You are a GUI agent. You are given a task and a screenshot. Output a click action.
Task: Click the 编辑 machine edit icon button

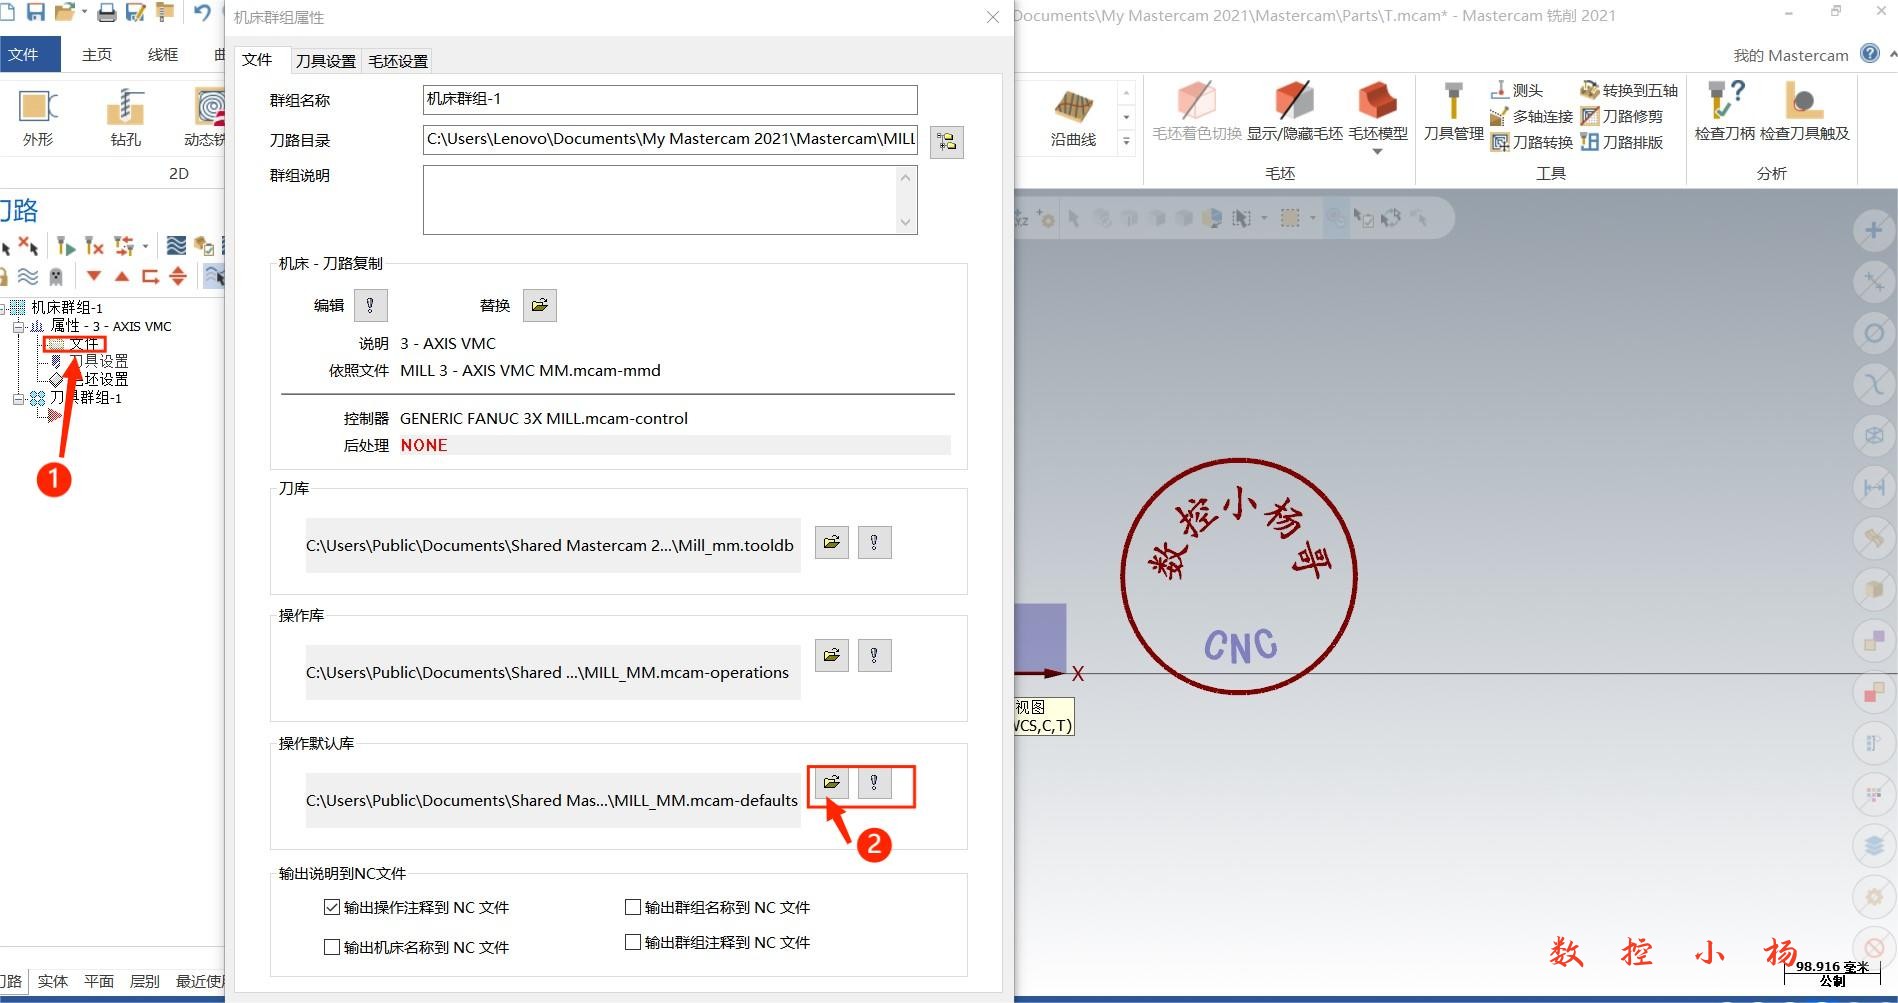click(370, 305)
